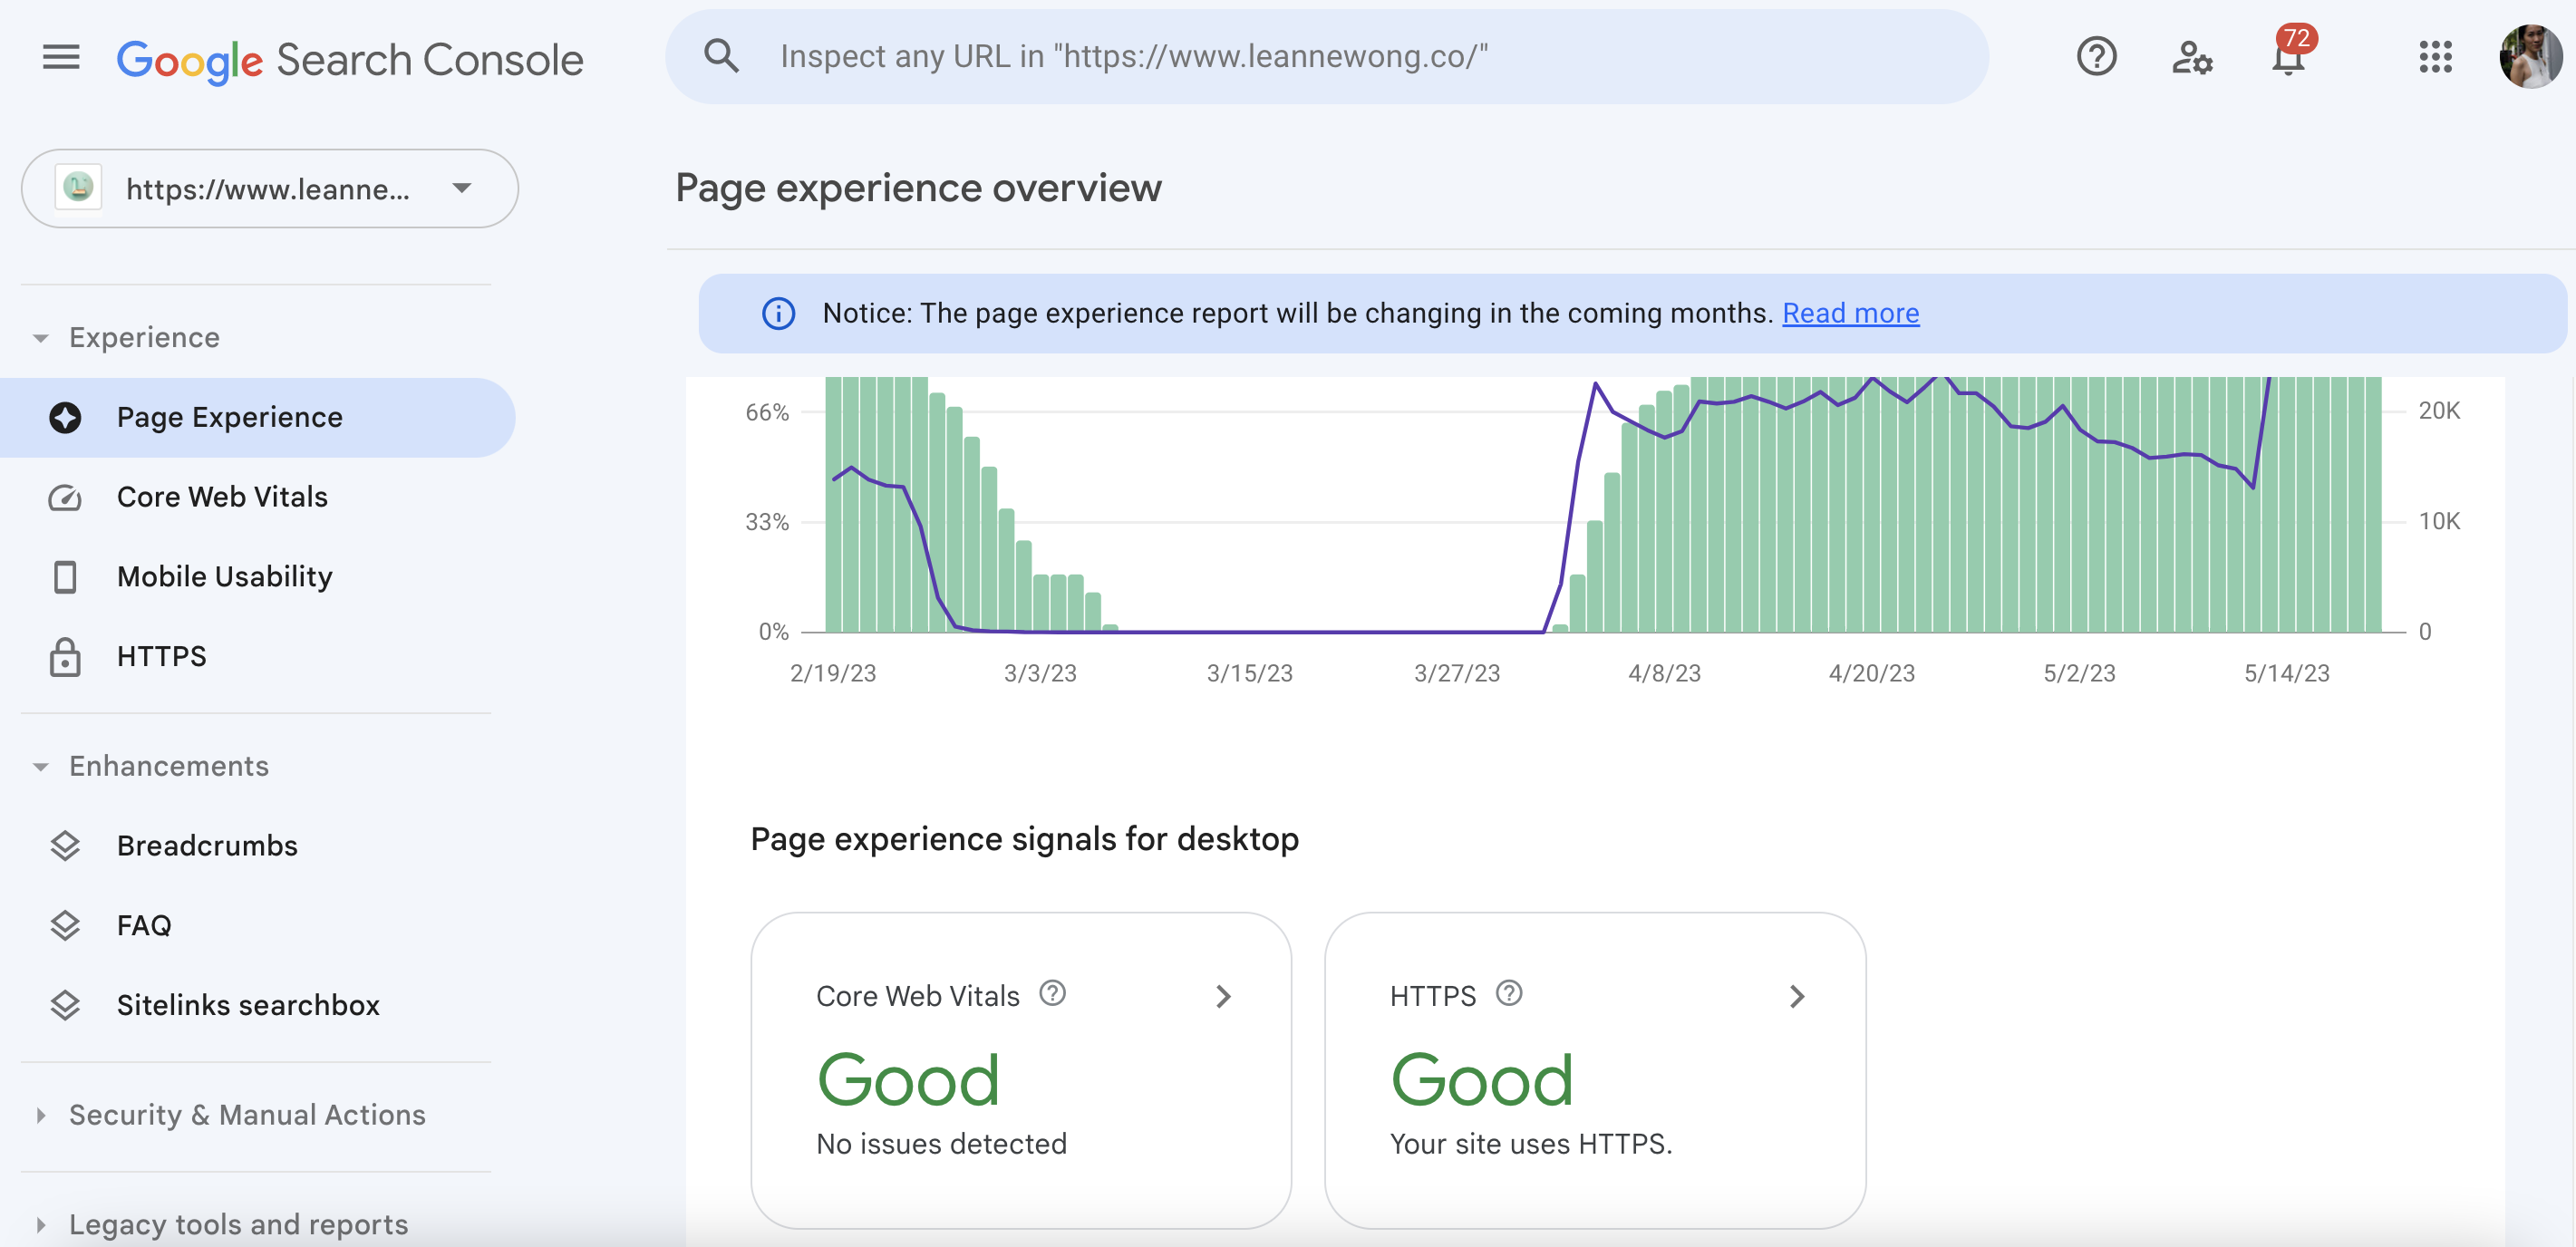Screen dimensions: 2576x1247
Task: Click the 5/14/23 date axis label
Action: pyautogui.click(x=2286, y=673)
